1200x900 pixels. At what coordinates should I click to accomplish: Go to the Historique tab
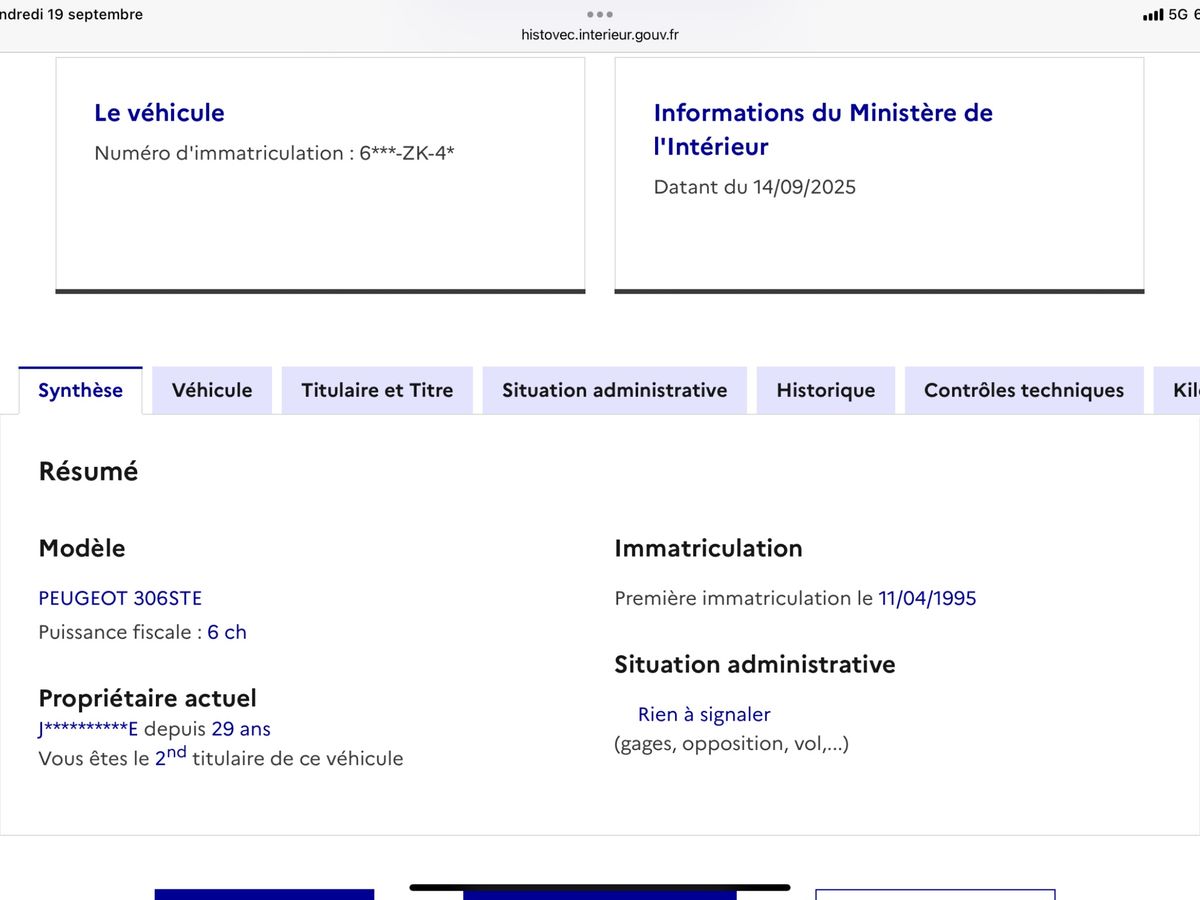pos(826,390)
